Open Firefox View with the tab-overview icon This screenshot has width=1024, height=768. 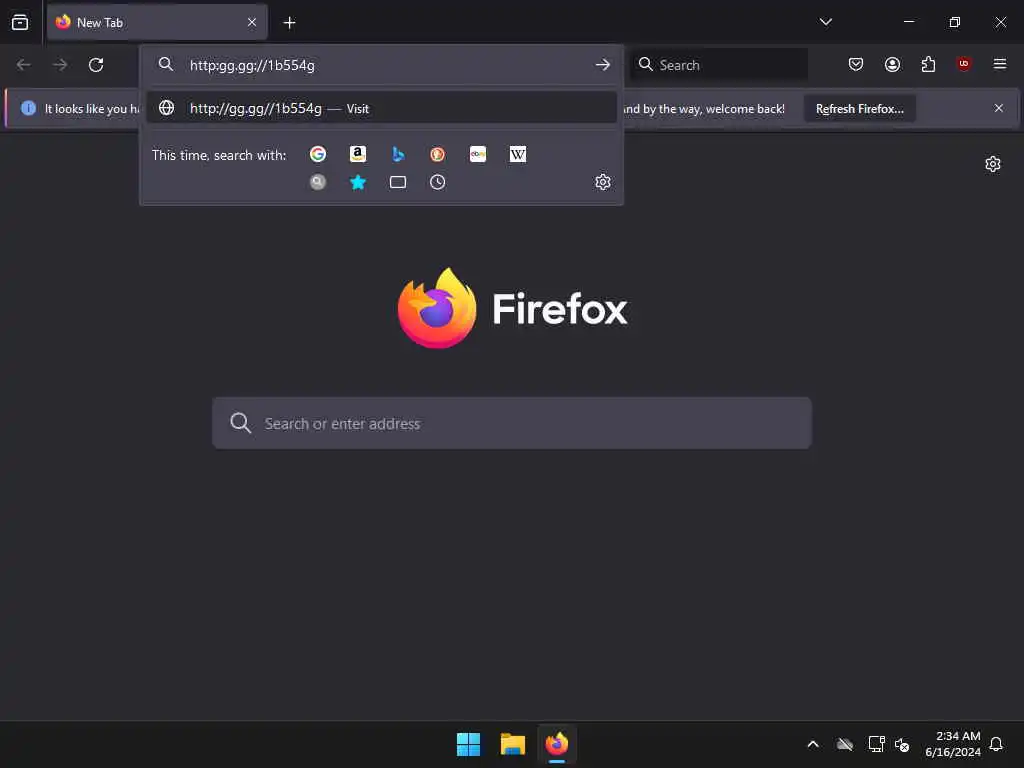point(20,22)
